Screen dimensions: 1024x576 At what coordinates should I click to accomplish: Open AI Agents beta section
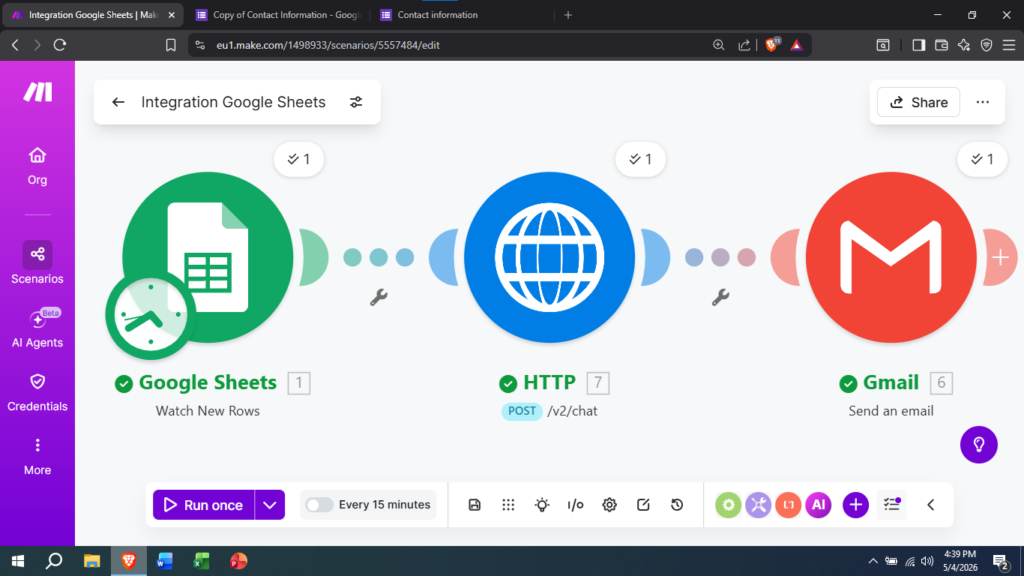tap(37, 328)
